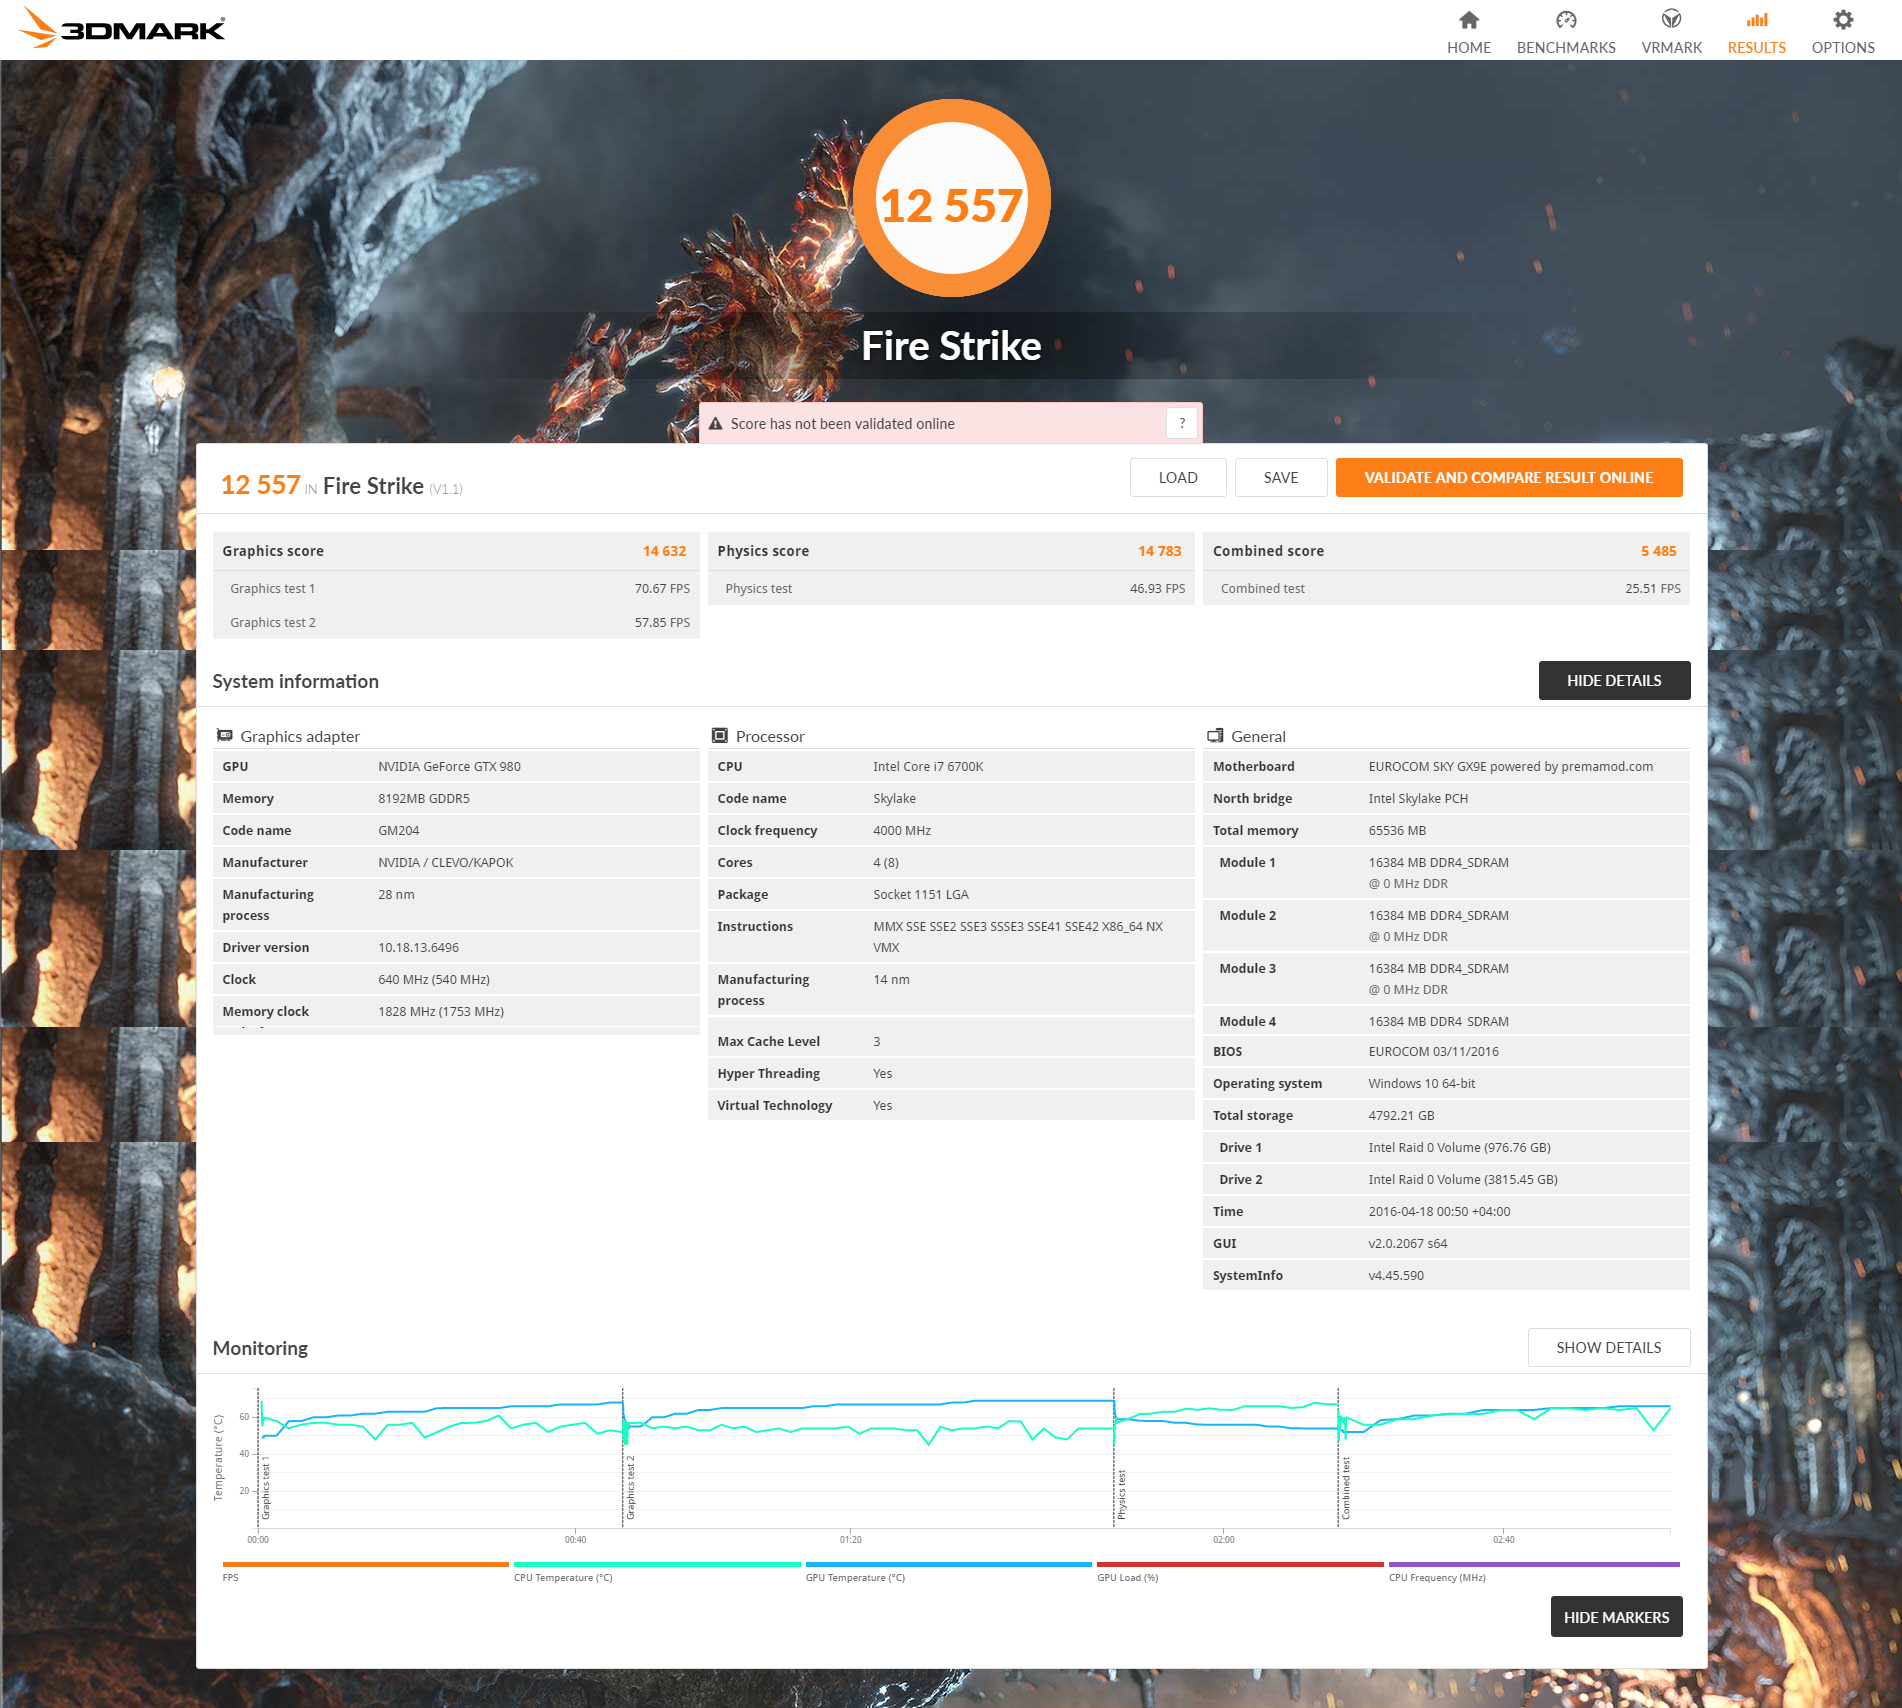Click the SystemInfo v4.45.590 value
This screenshot has width=1902, height=1708.
pos(1396,1275)
